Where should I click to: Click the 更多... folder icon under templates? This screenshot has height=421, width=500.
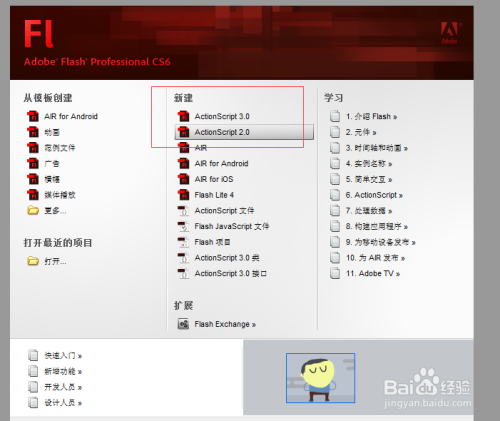[33, 210]
